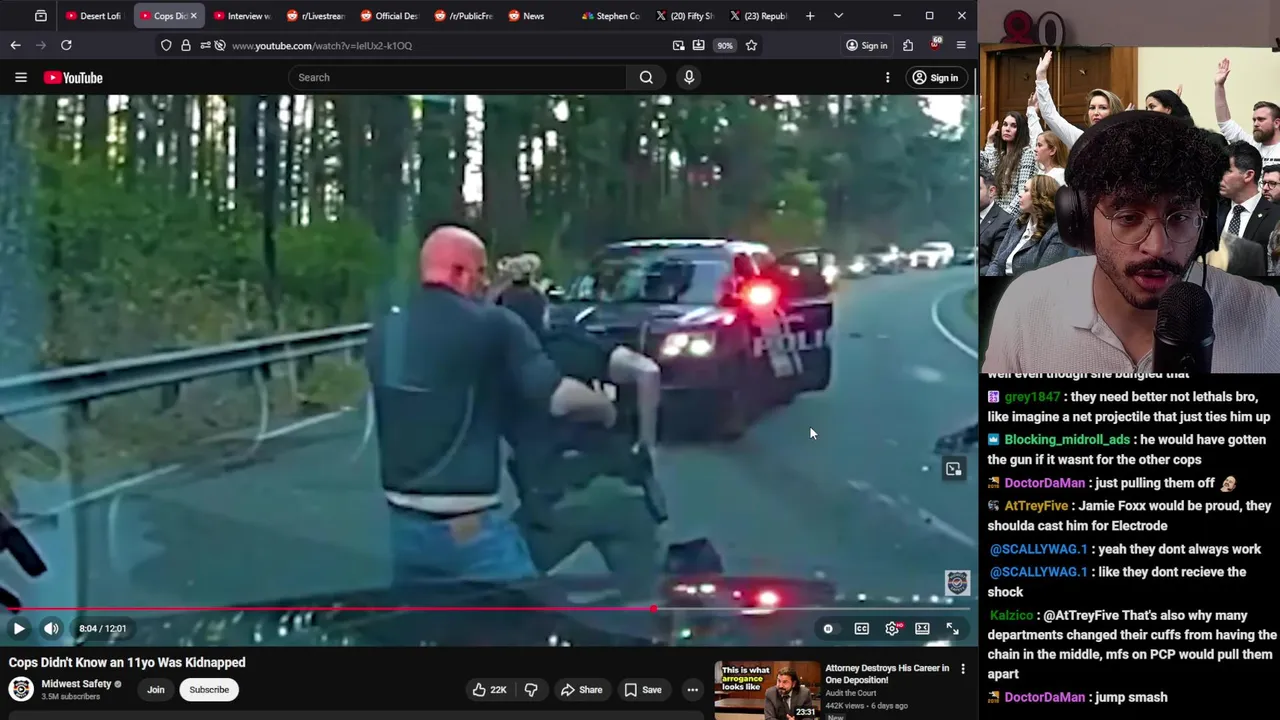Show site information via padlock icon

pos(186,45)
